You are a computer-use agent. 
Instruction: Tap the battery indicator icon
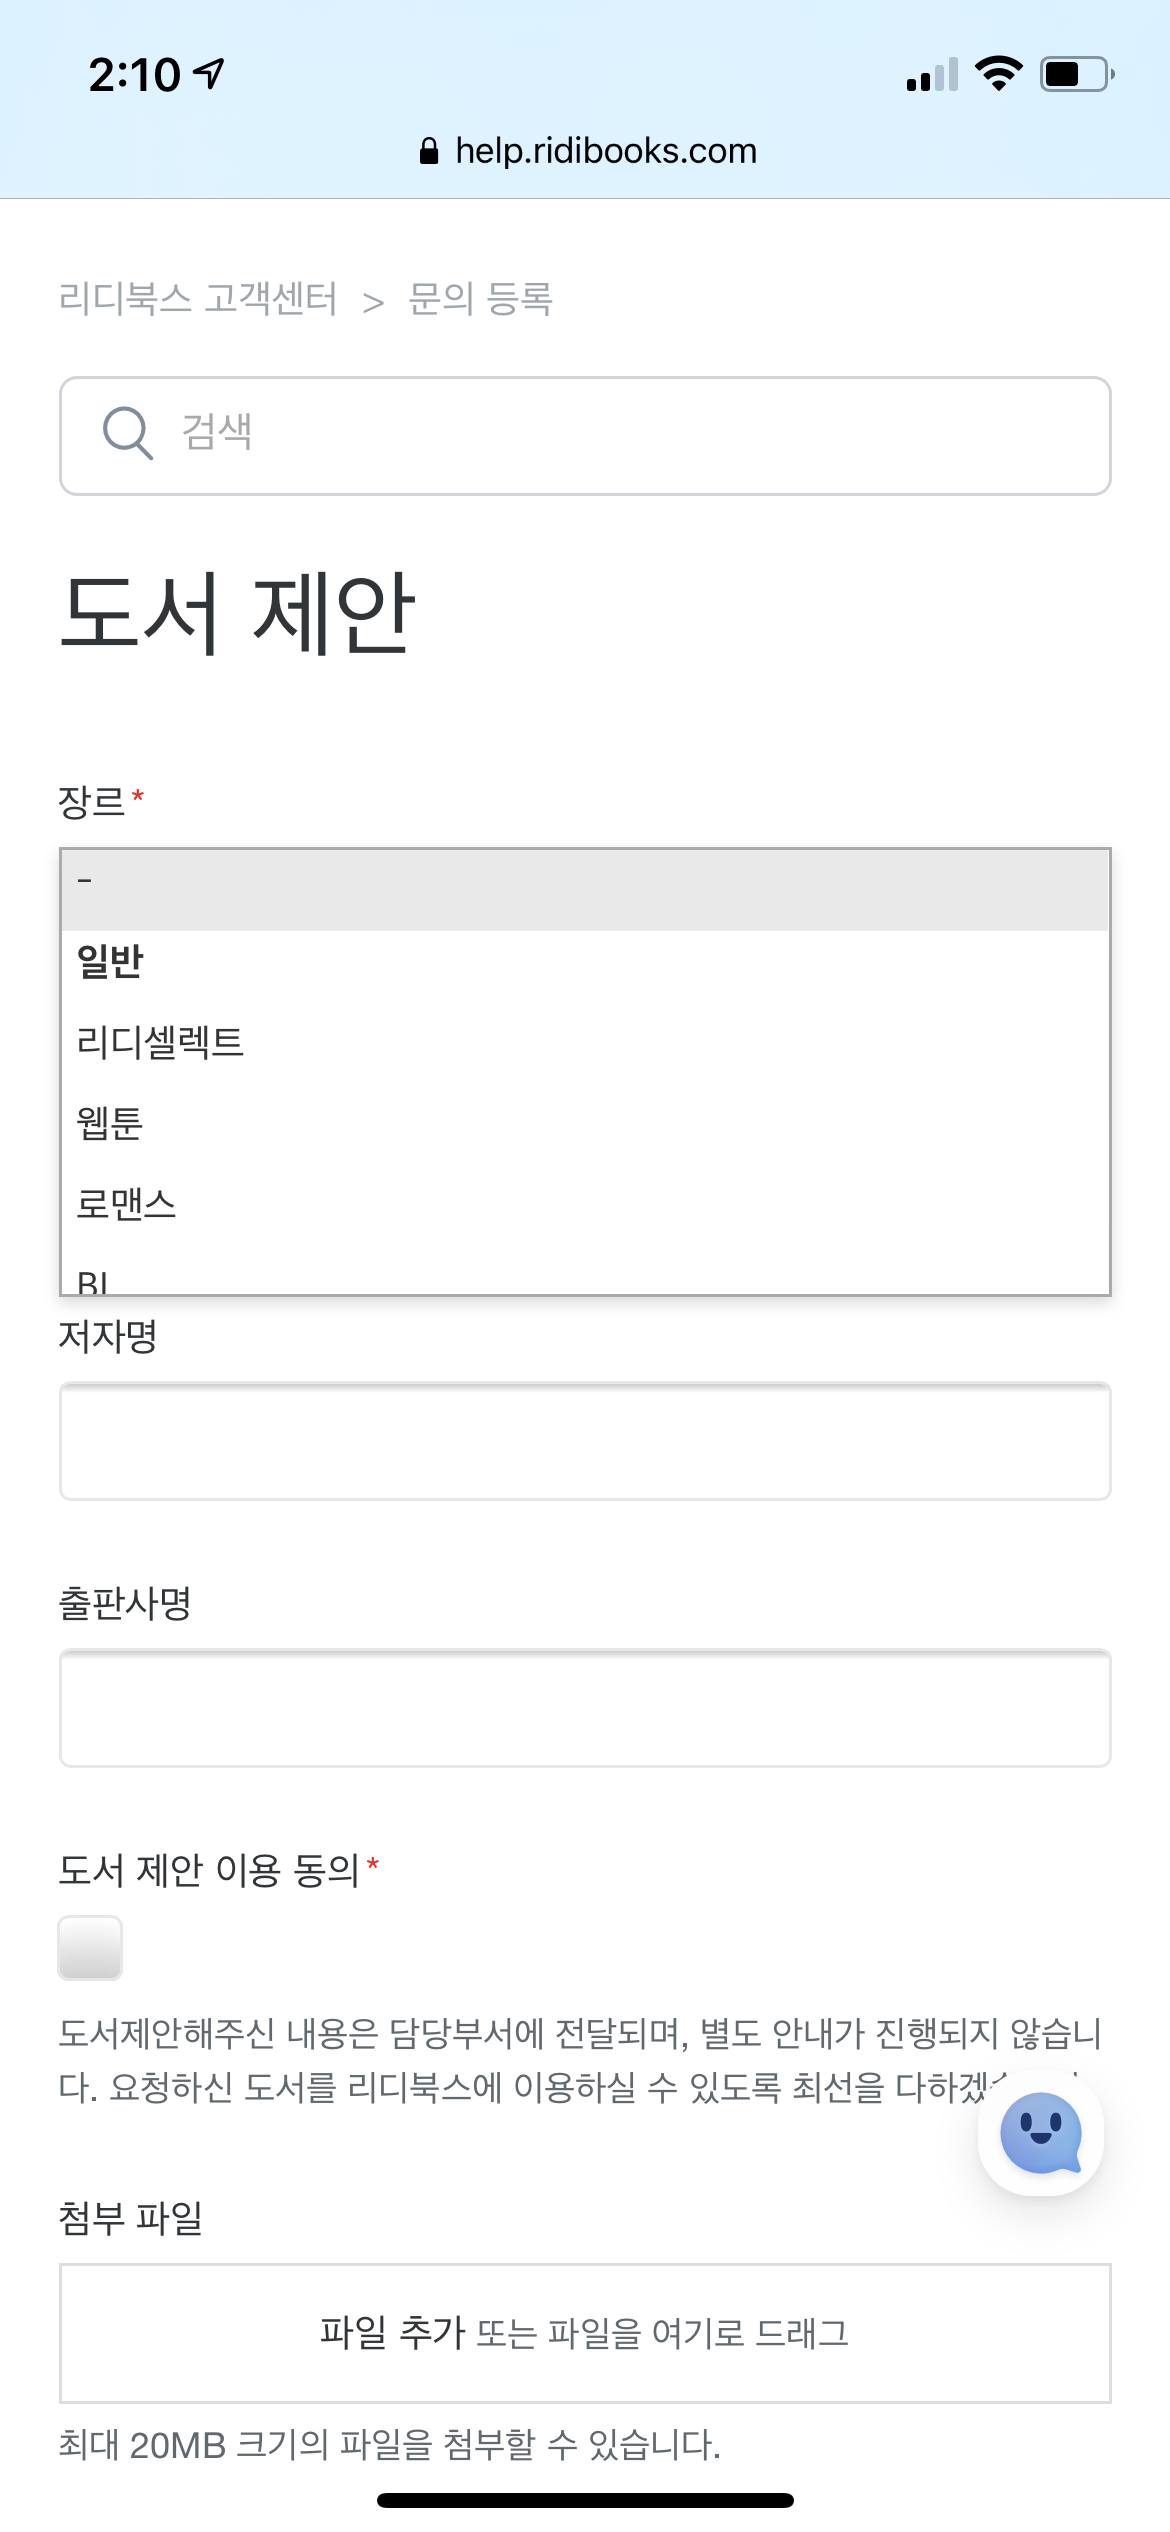coord(1076,74)
